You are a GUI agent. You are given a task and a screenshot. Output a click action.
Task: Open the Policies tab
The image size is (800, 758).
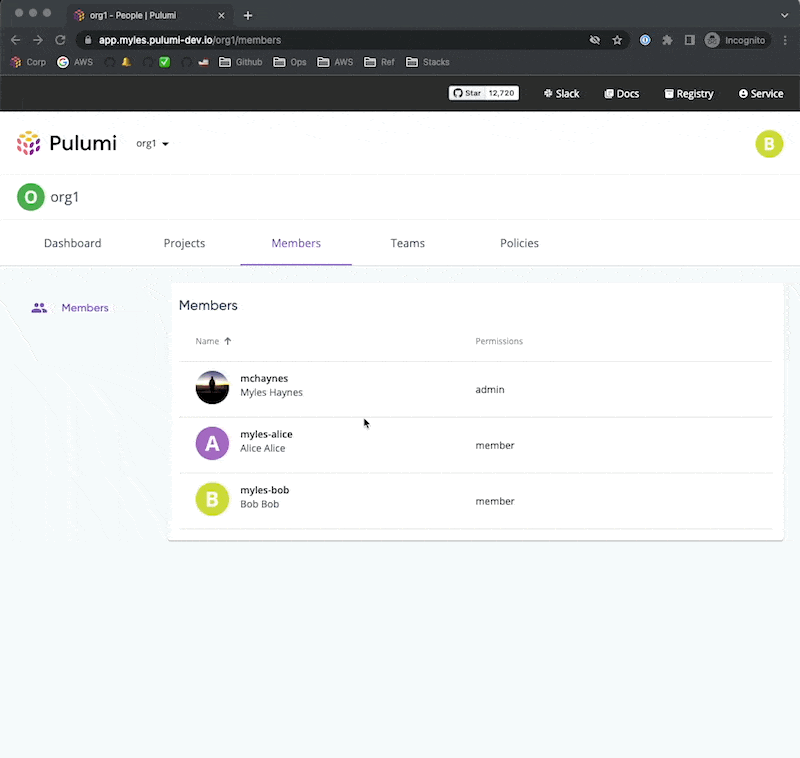(x=519, y=243)
